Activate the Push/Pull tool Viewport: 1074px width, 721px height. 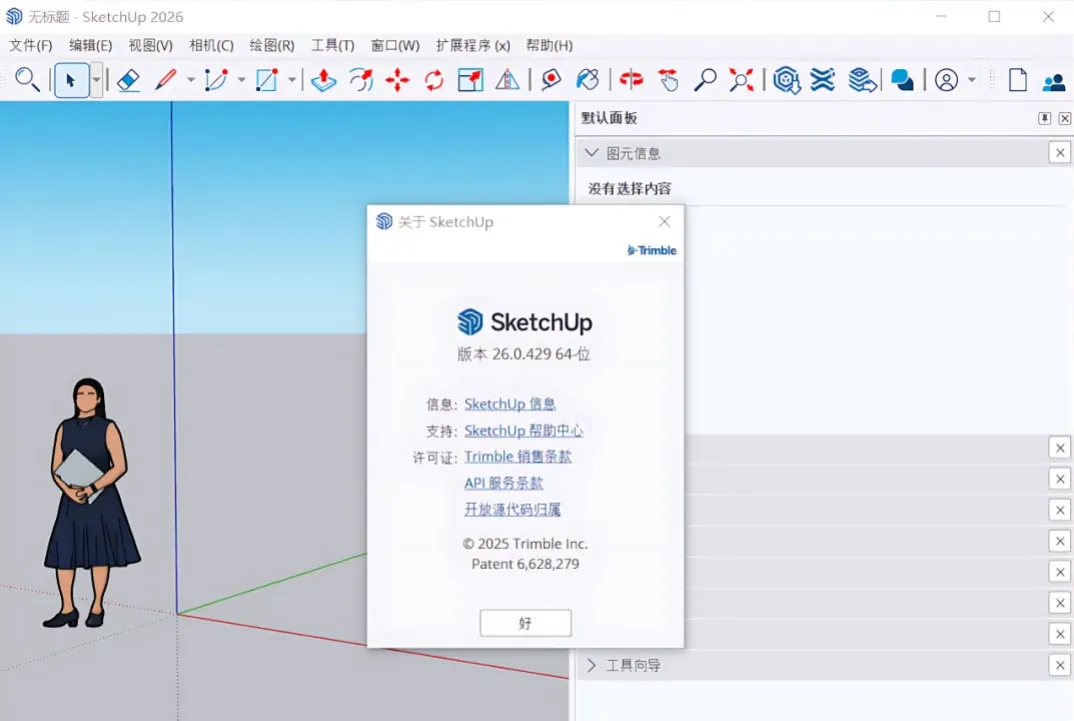(323, 80)
